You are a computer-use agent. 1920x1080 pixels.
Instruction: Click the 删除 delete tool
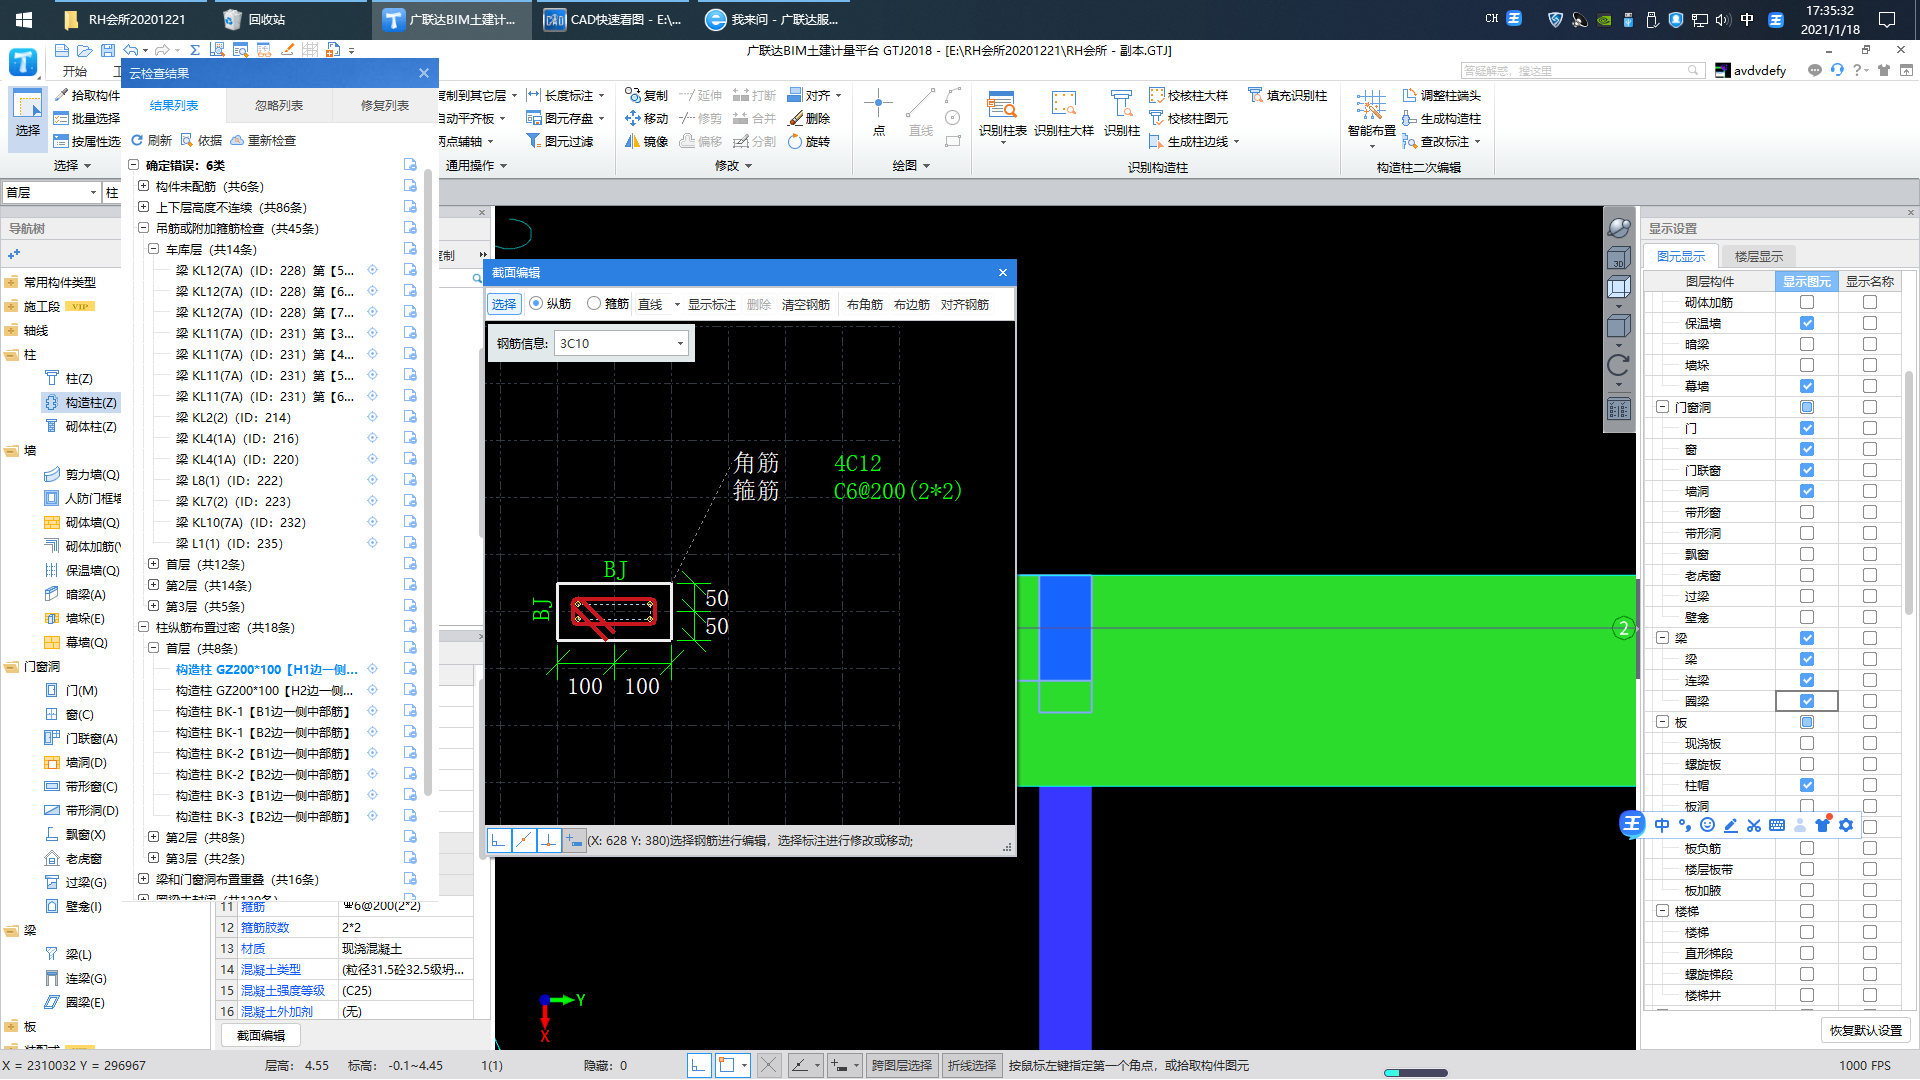[809, 118]
